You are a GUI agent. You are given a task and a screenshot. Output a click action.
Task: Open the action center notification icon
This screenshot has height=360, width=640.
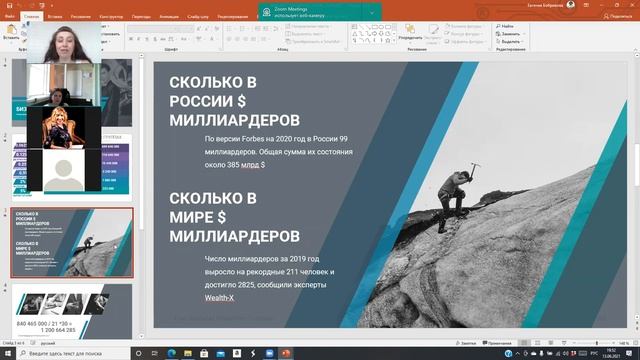(x=629, y=353)
